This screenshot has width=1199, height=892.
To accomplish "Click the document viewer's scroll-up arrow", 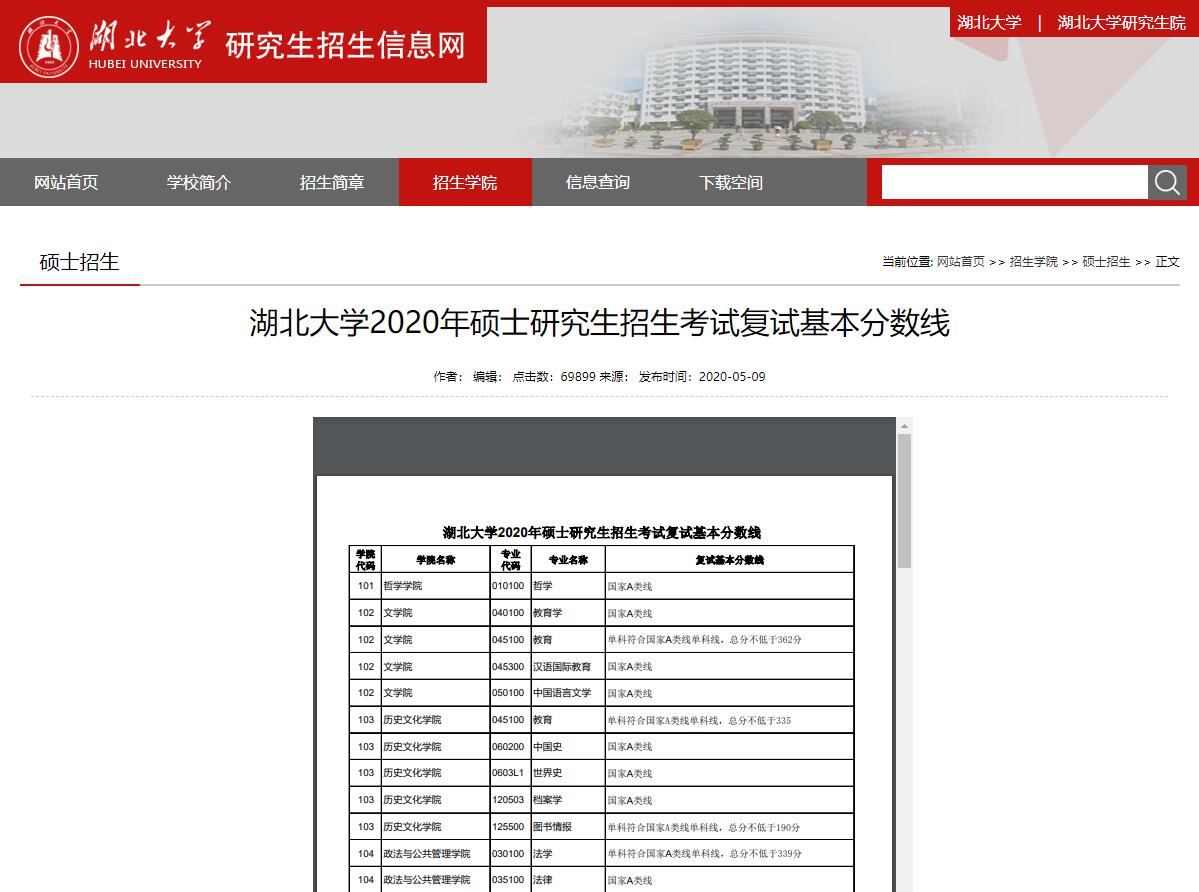I will pos(904,426).
